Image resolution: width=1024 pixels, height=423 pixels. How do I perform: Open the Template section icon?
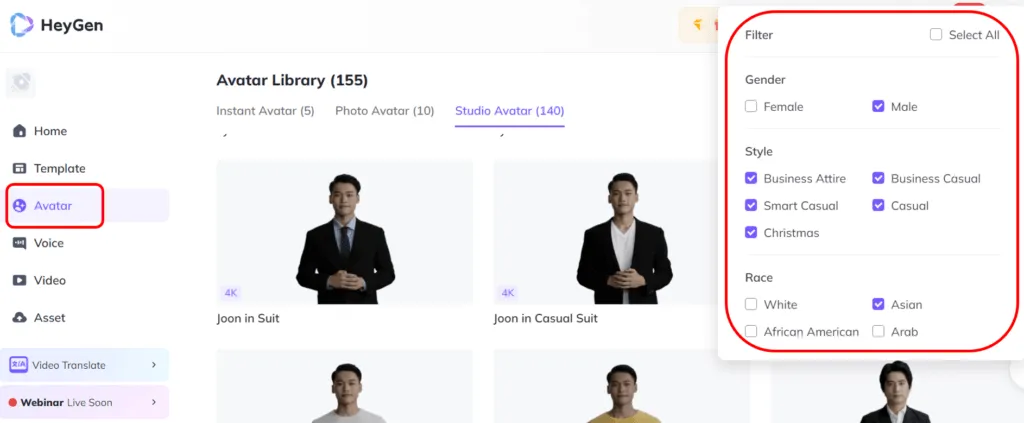pyautogui.click(x=20, y=168)
